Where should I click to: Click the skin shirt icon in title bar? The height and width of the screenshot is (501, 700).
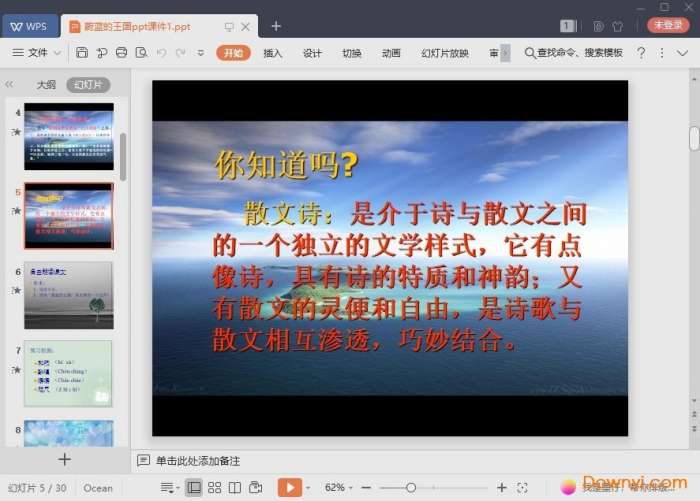618,26
